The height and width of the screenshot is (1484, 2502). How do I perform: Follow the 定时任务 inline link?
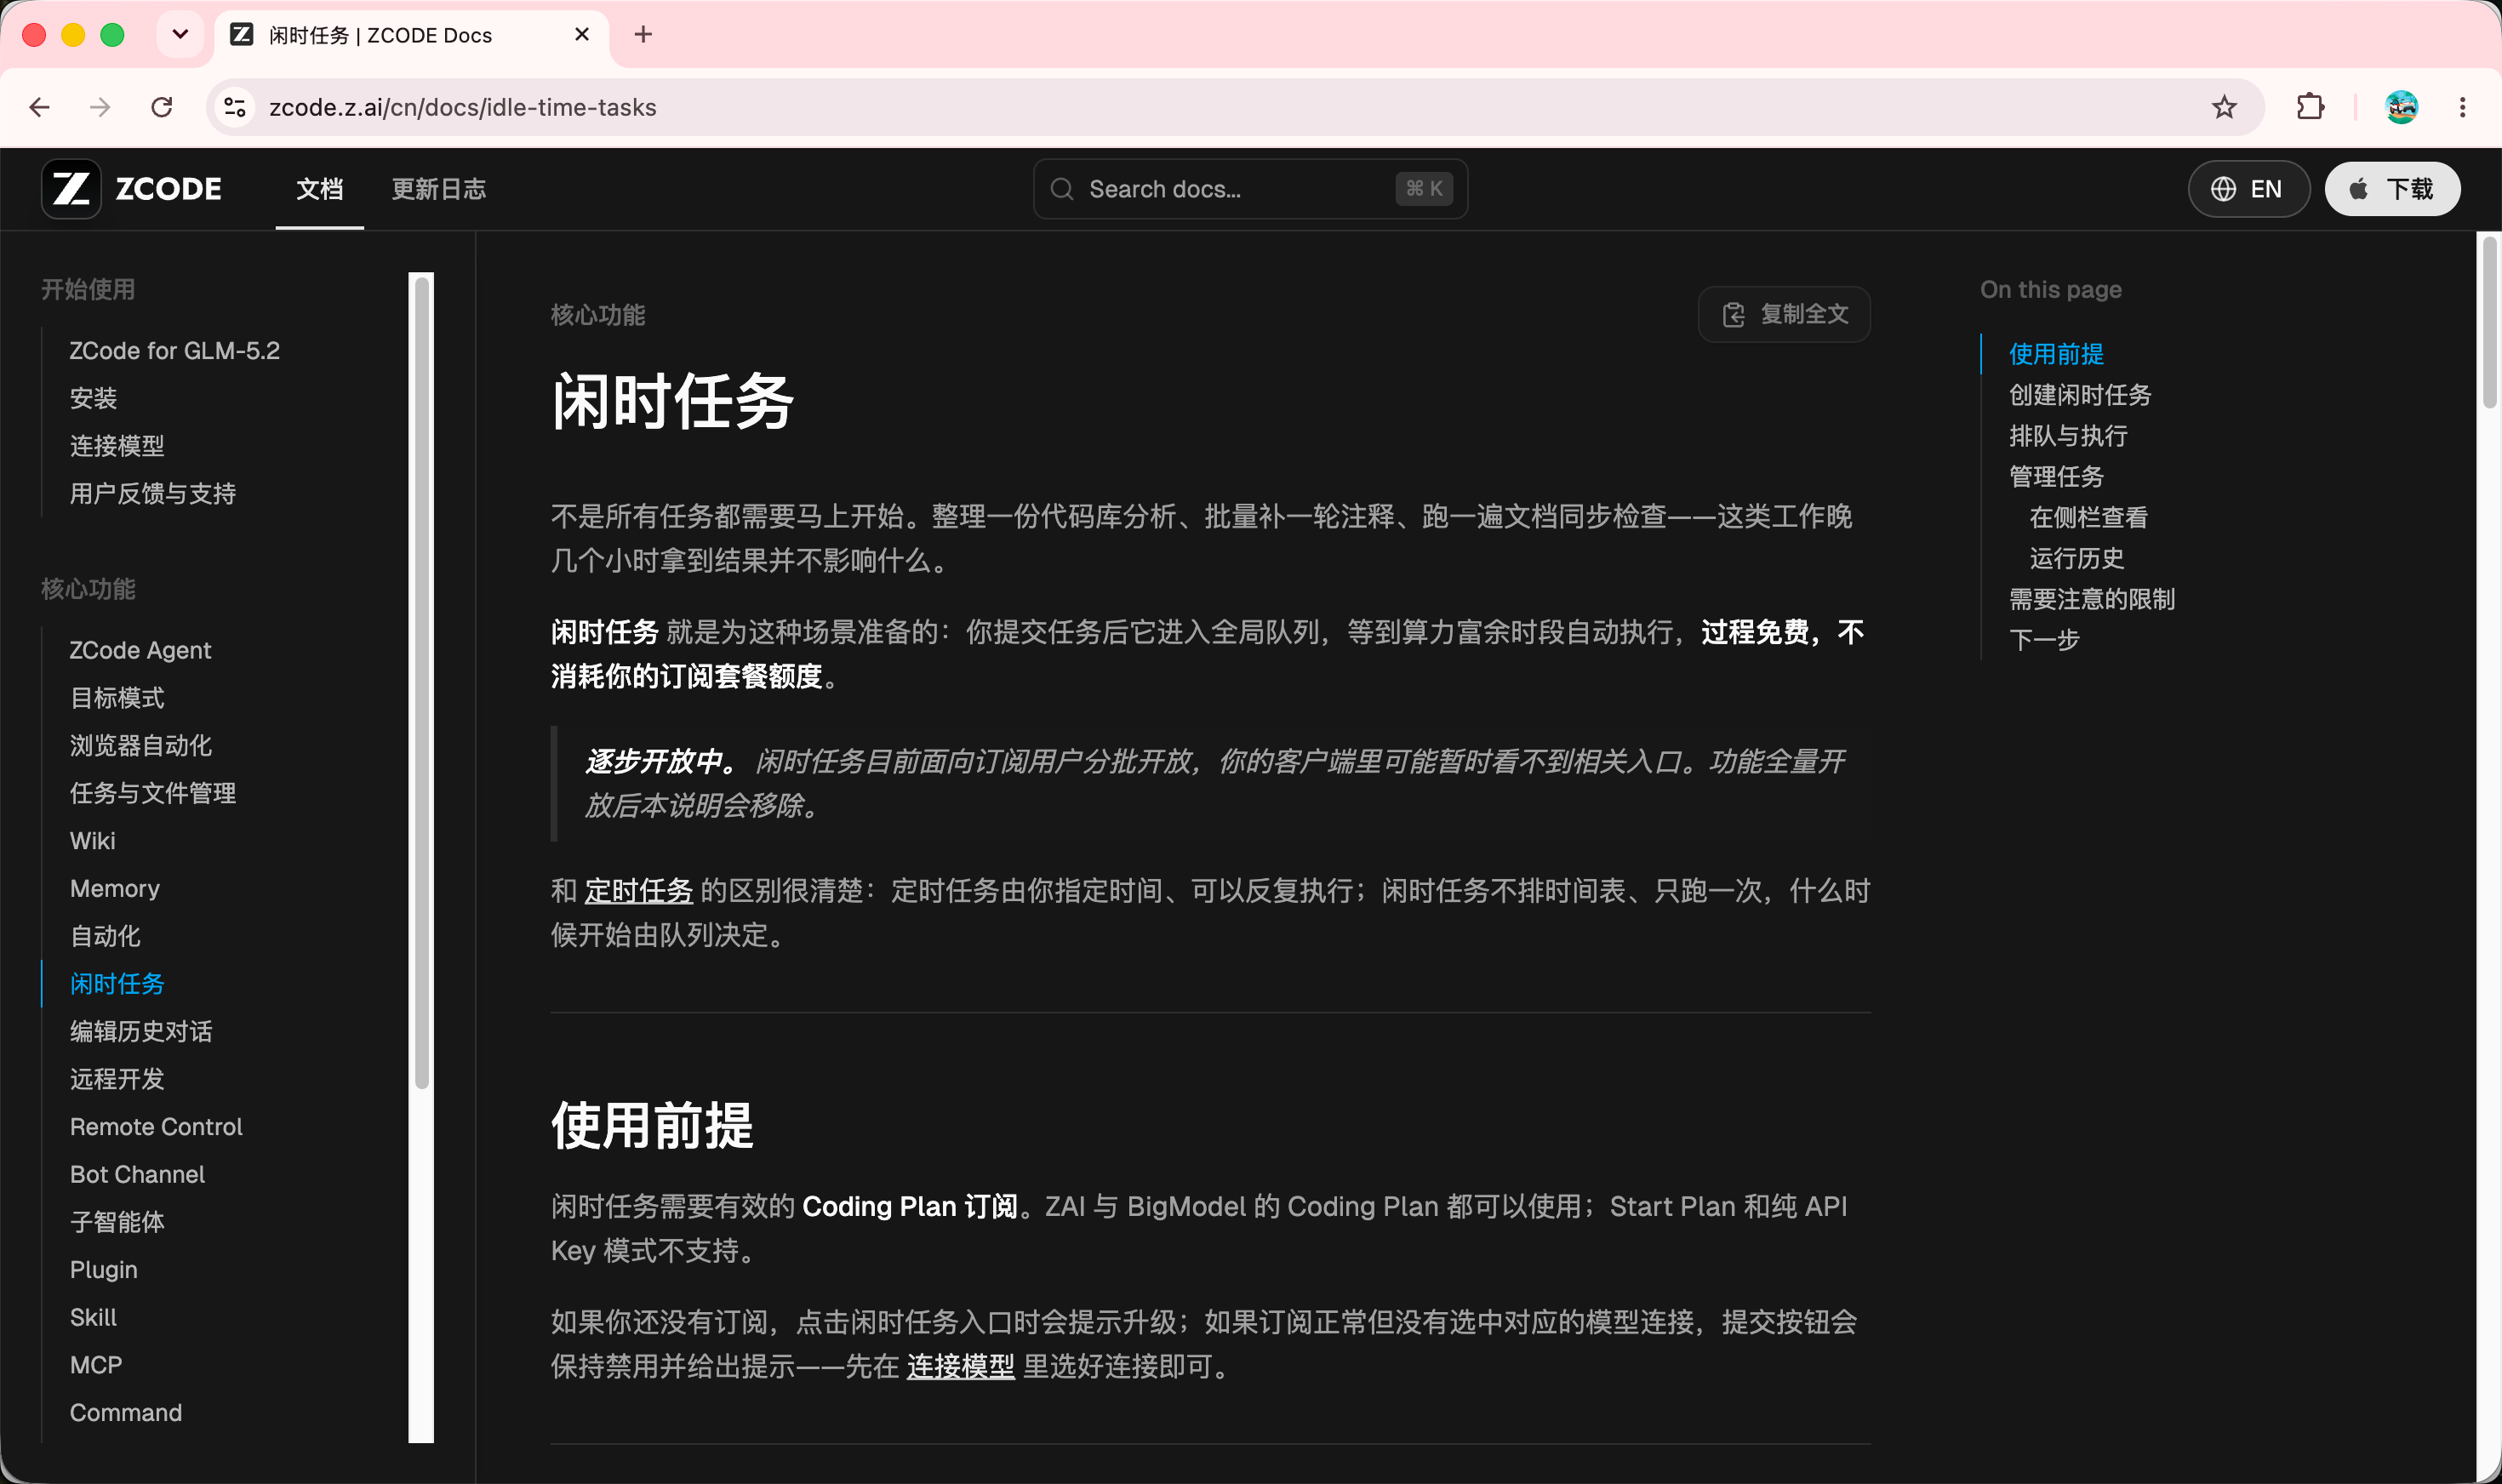[638, 891]
